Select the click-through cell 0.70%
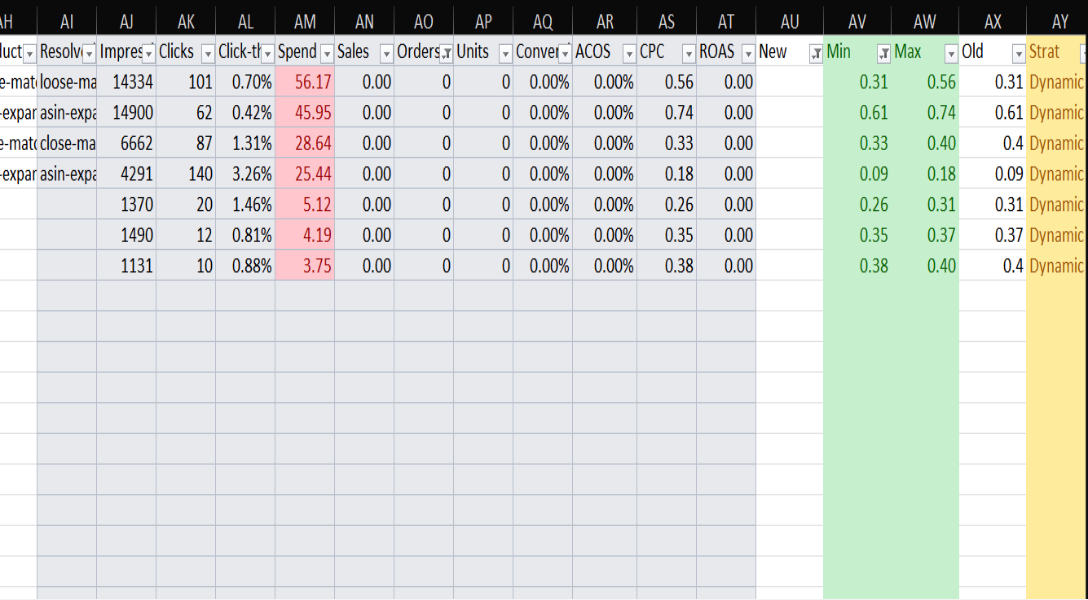The width and height of the screenshot is (1088, 600). 246,82
